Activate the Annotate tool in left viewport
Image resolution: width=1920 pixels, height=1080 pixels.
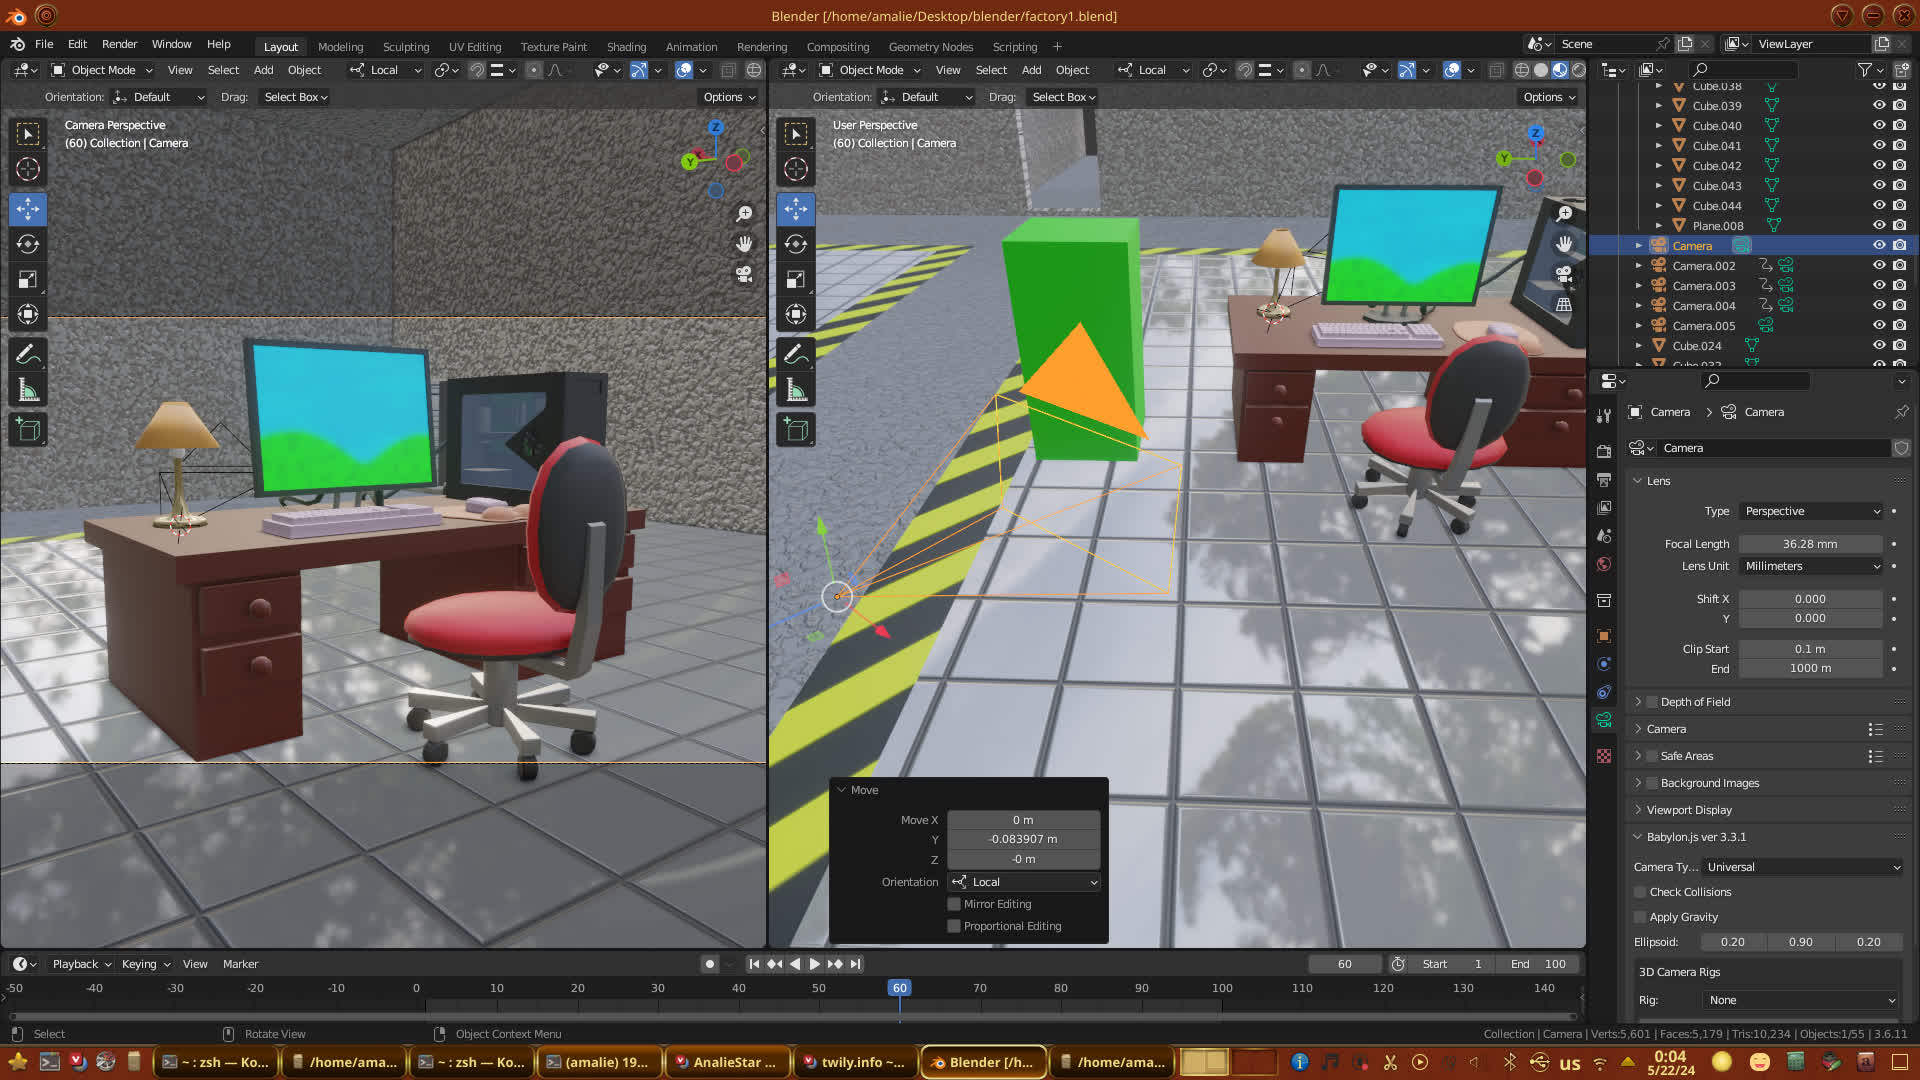(28, 355)
